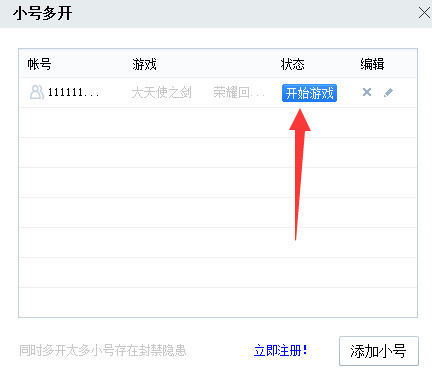
Task: Click the 游戏 column header
Action: (x=144, y=64)
